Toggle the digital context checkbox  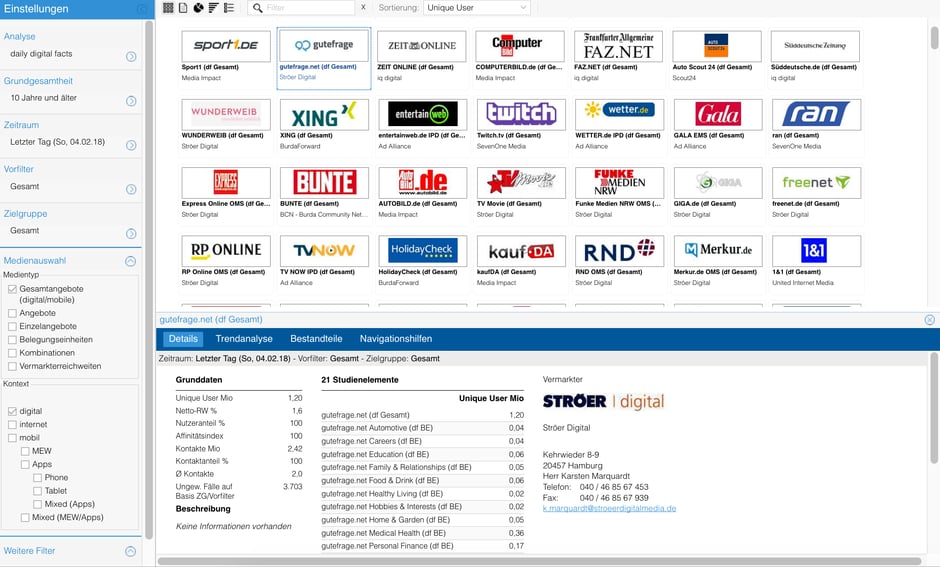pos(12,411)
